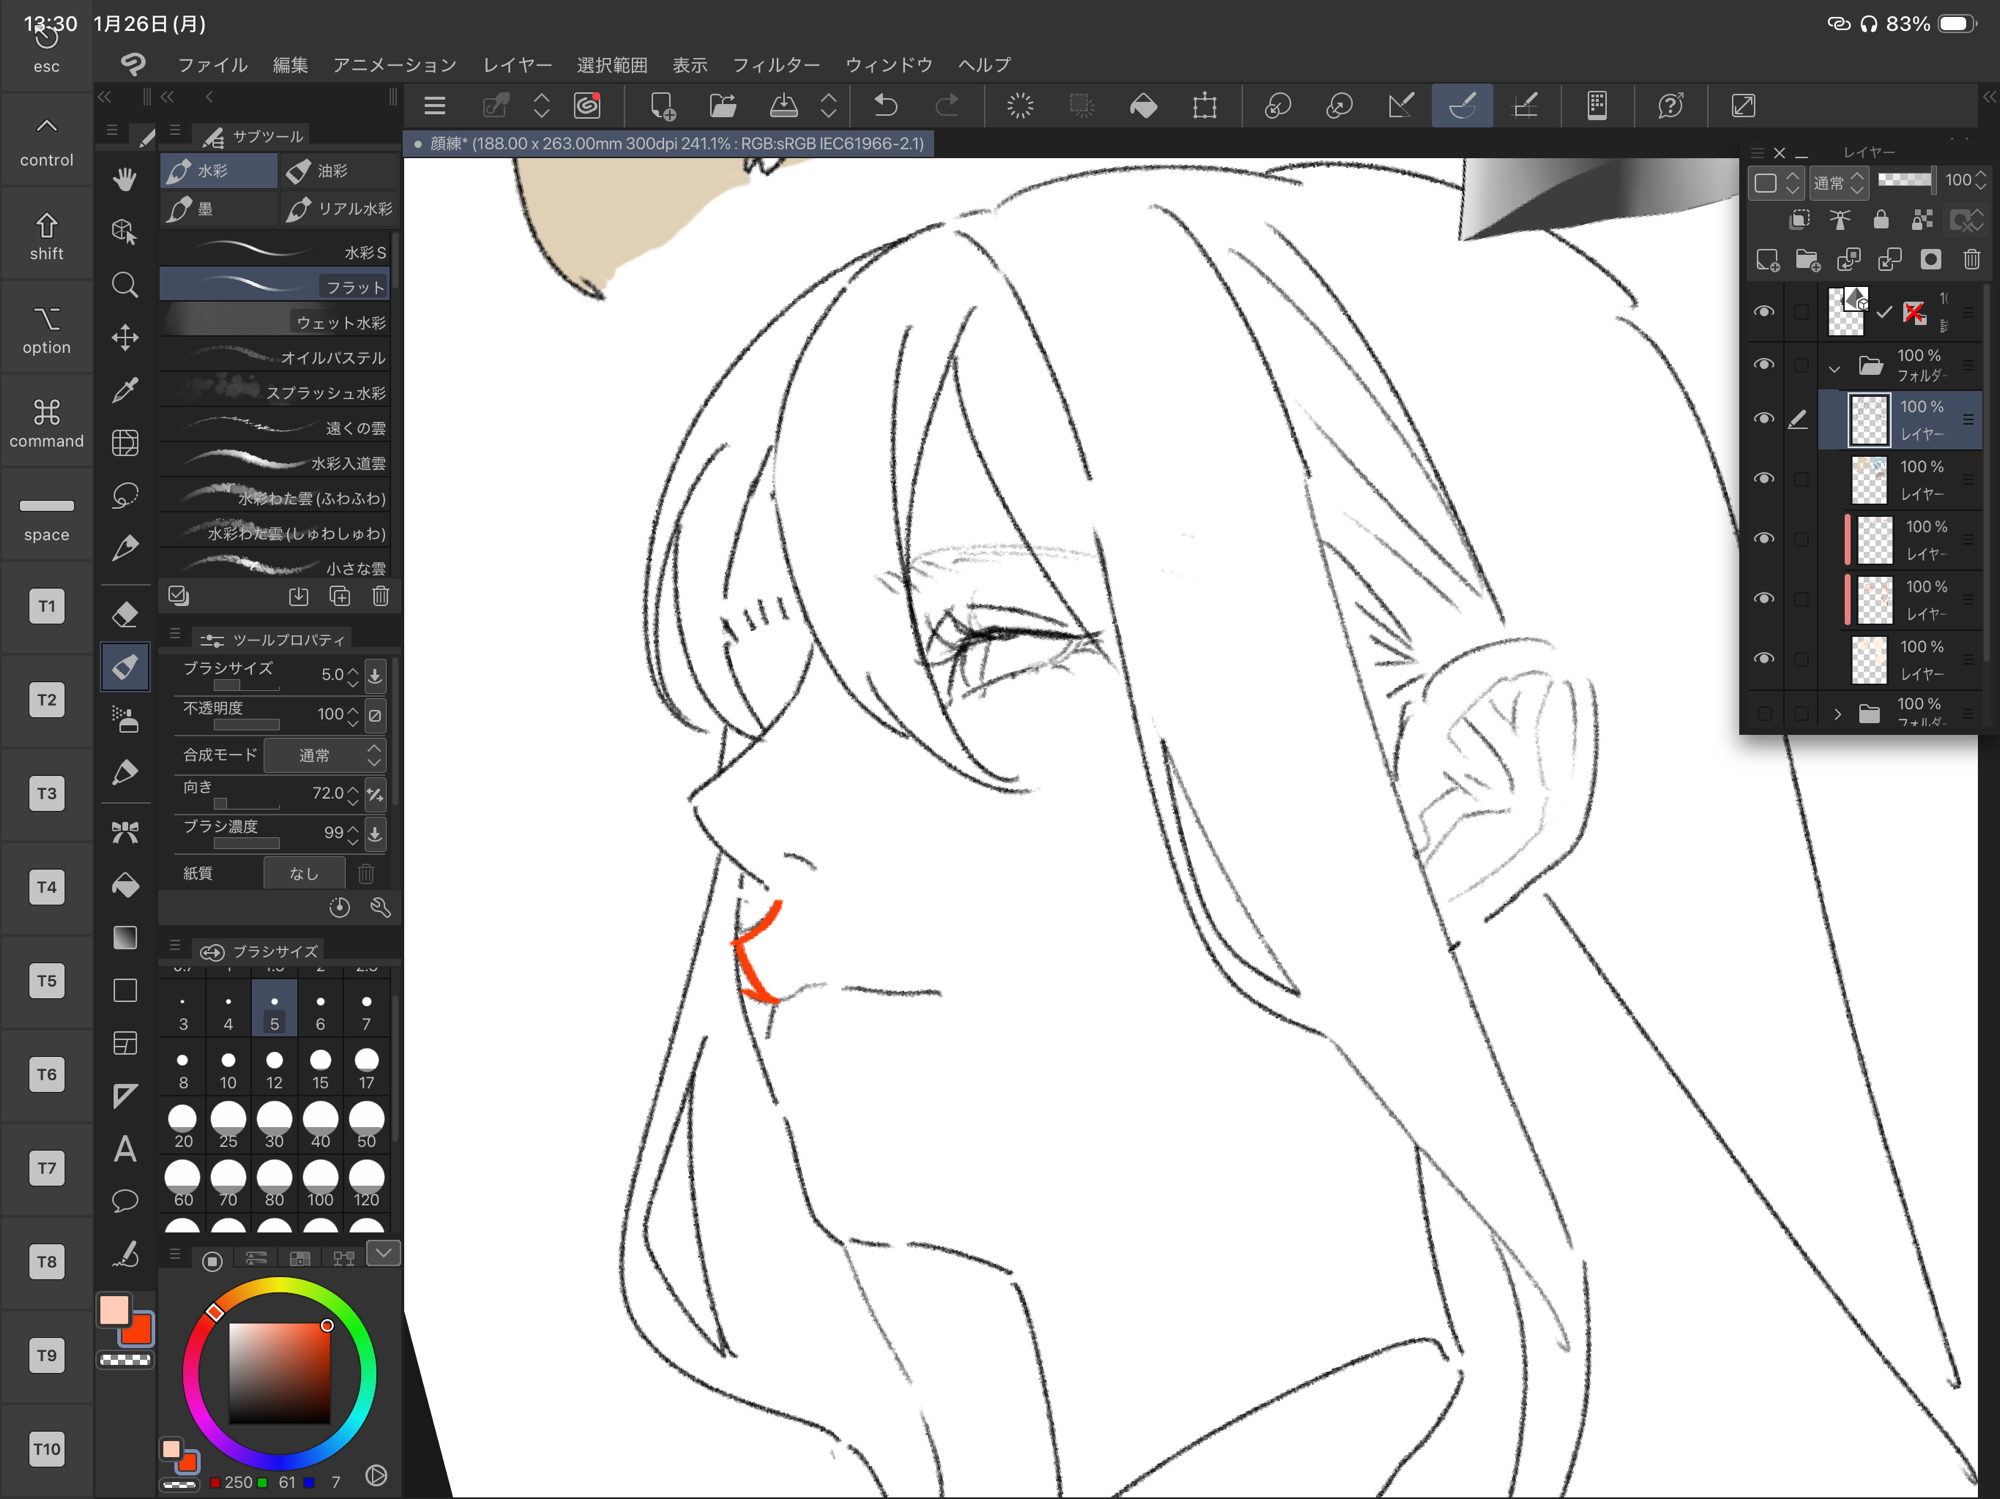This screenshot has height=1499, width=2000.
Task: Open the layer blending mode 通常 dropdown
Action: tap(1839, 183)
